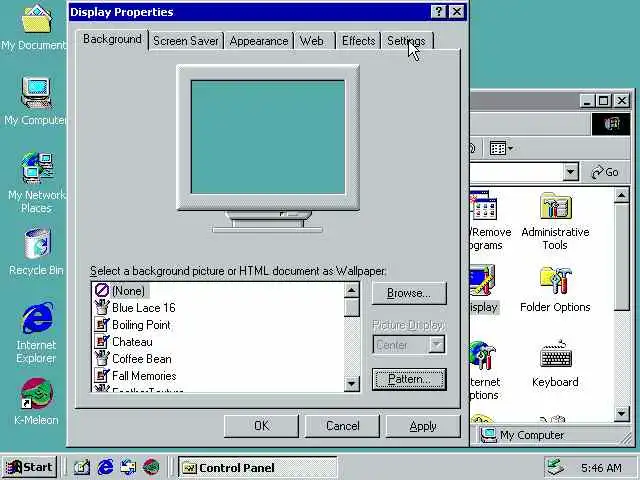The image size is (640, 480).
Task: Select Blue Lace 16 wallpaper
Action: [144, 308]
